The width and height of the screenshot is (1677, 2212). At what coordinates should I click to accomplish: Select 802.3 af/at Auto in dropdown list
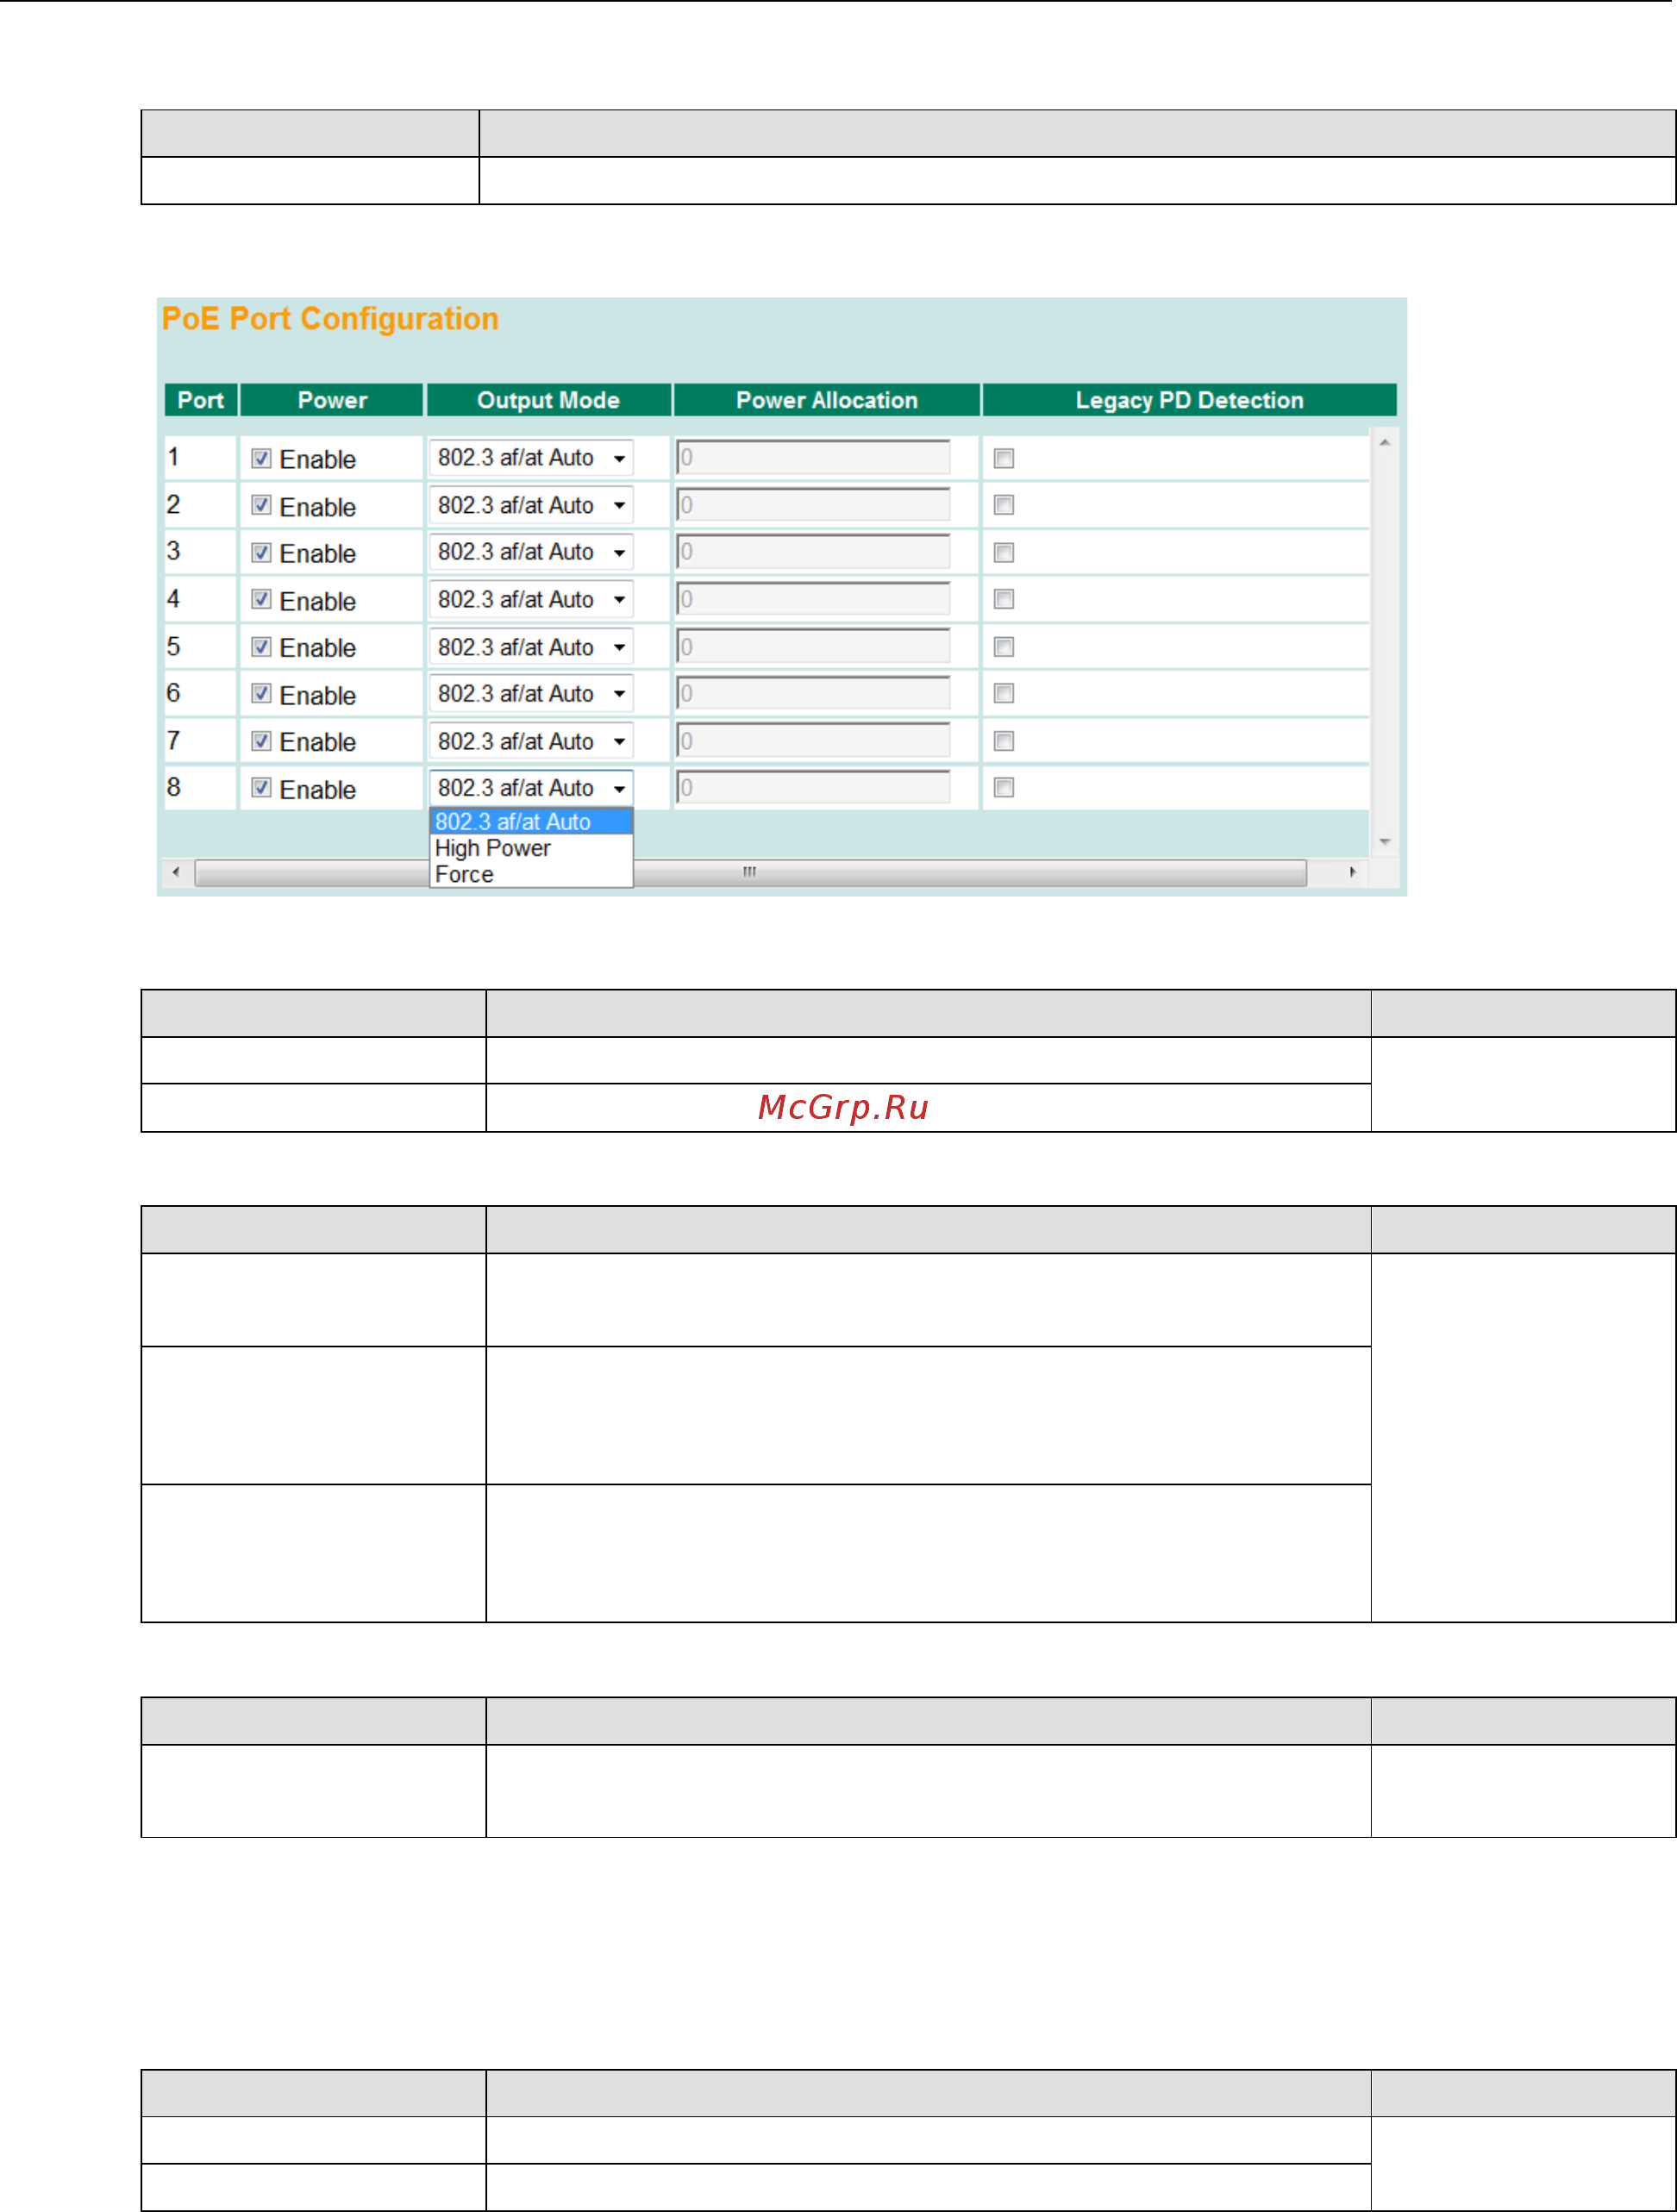(531, 822)
